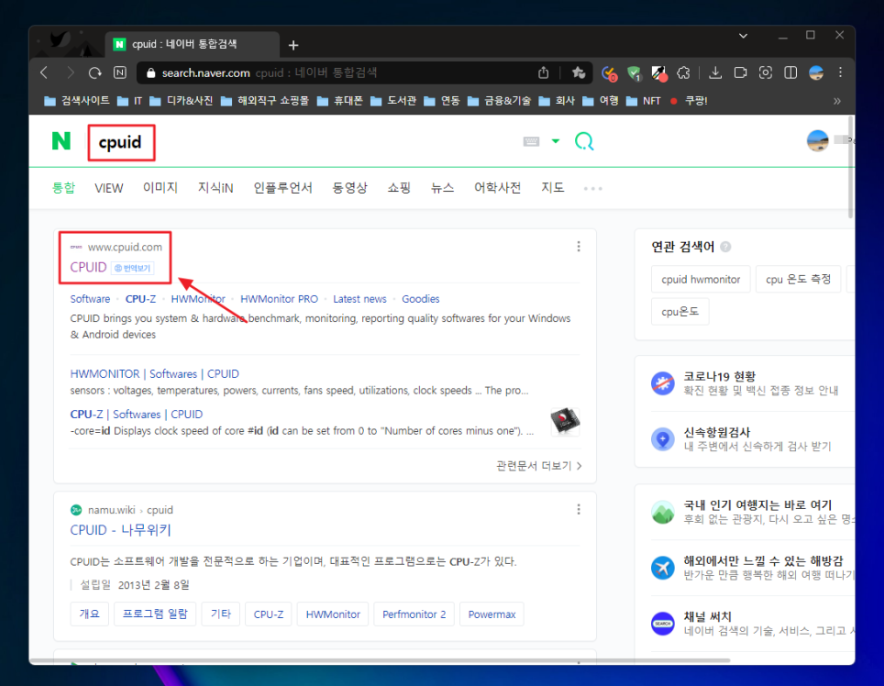The width and height of the screenshot is (884, 686).
Task: Open the browser downloads icon
Action: pyautogui.click(x=715, y=73)
